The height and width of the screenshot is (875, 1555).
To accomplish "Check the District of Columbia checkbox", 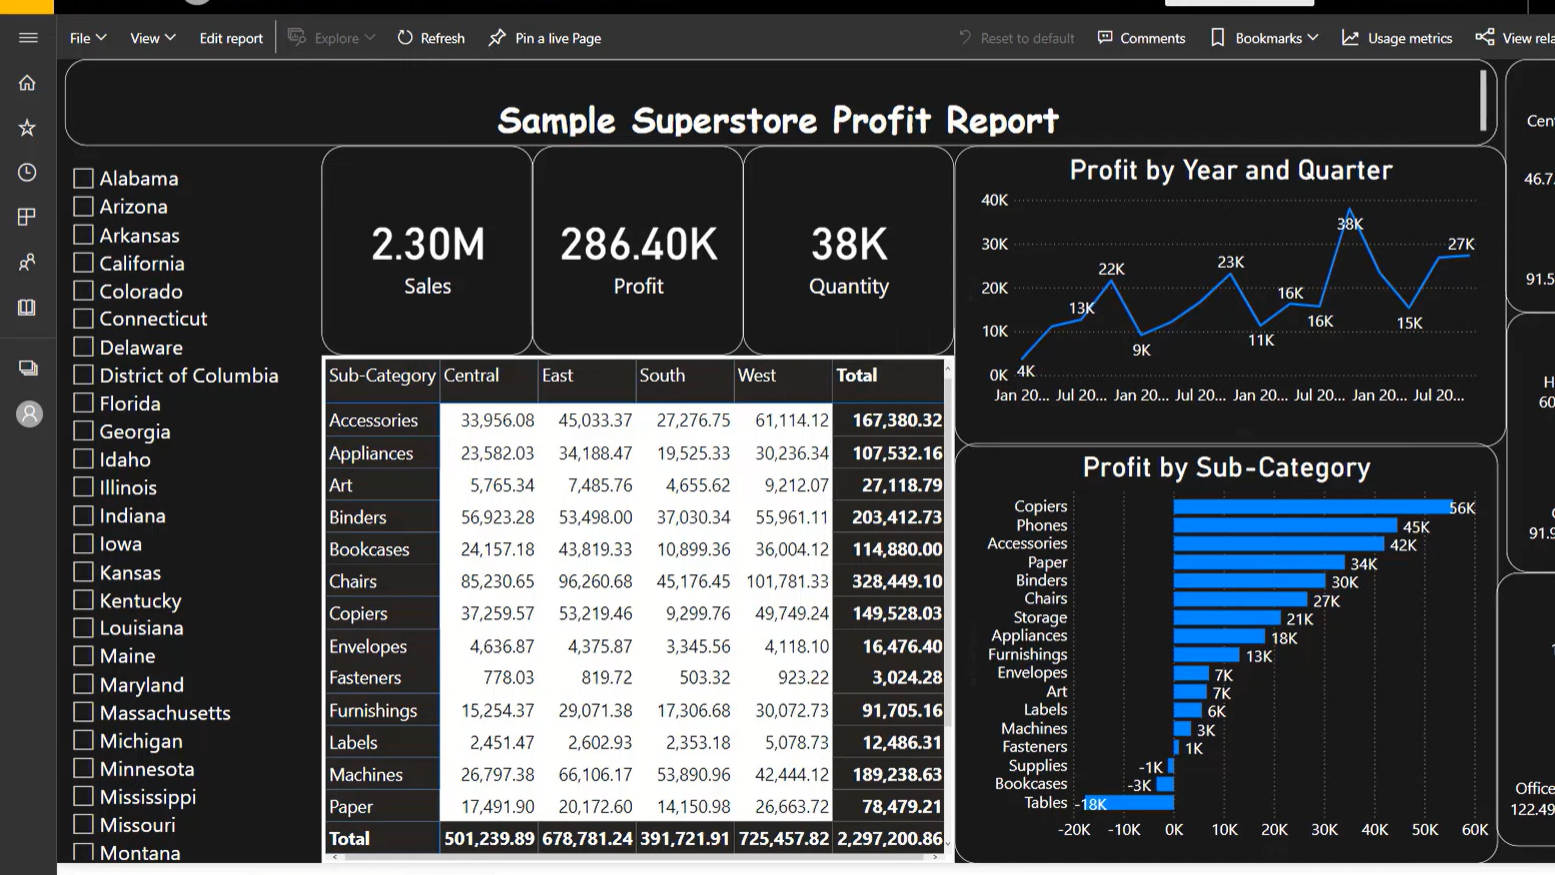I will pyautogui.click(x=83, y=375).
